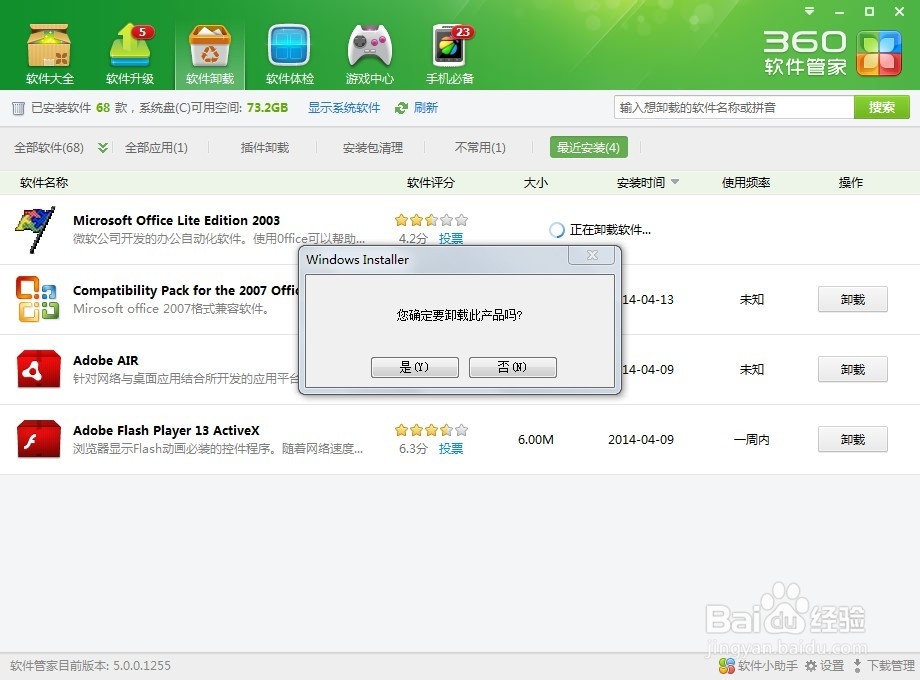Click the Adobe Flash Player 13 ActiveX title
Image resolution: width=920 pixels, height=680 pixels.
click(166, 431)
